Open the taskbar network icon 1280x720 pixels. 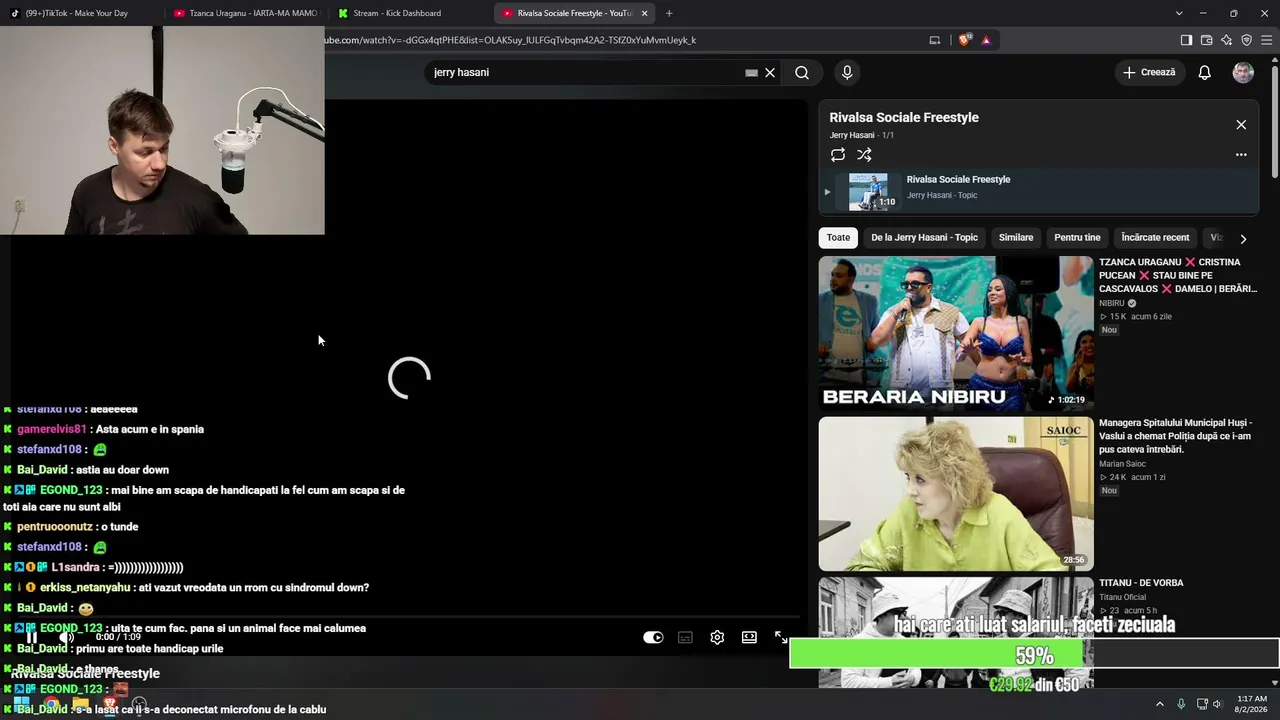1202,704
